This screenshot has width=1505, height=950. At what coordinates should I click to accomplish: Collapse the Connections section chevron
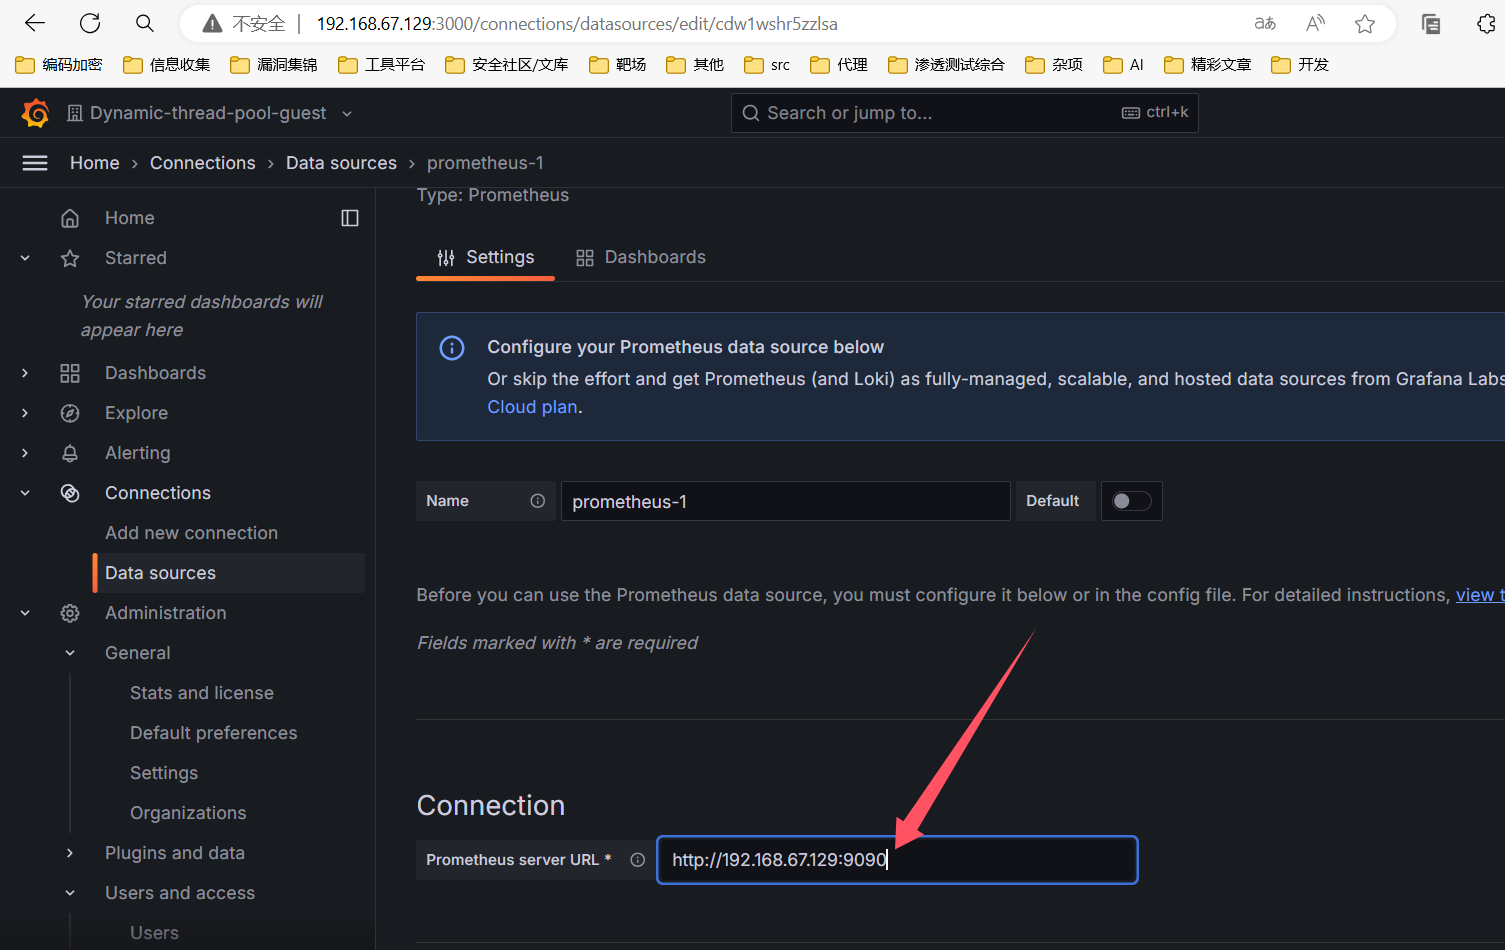(x=25, y=493)
